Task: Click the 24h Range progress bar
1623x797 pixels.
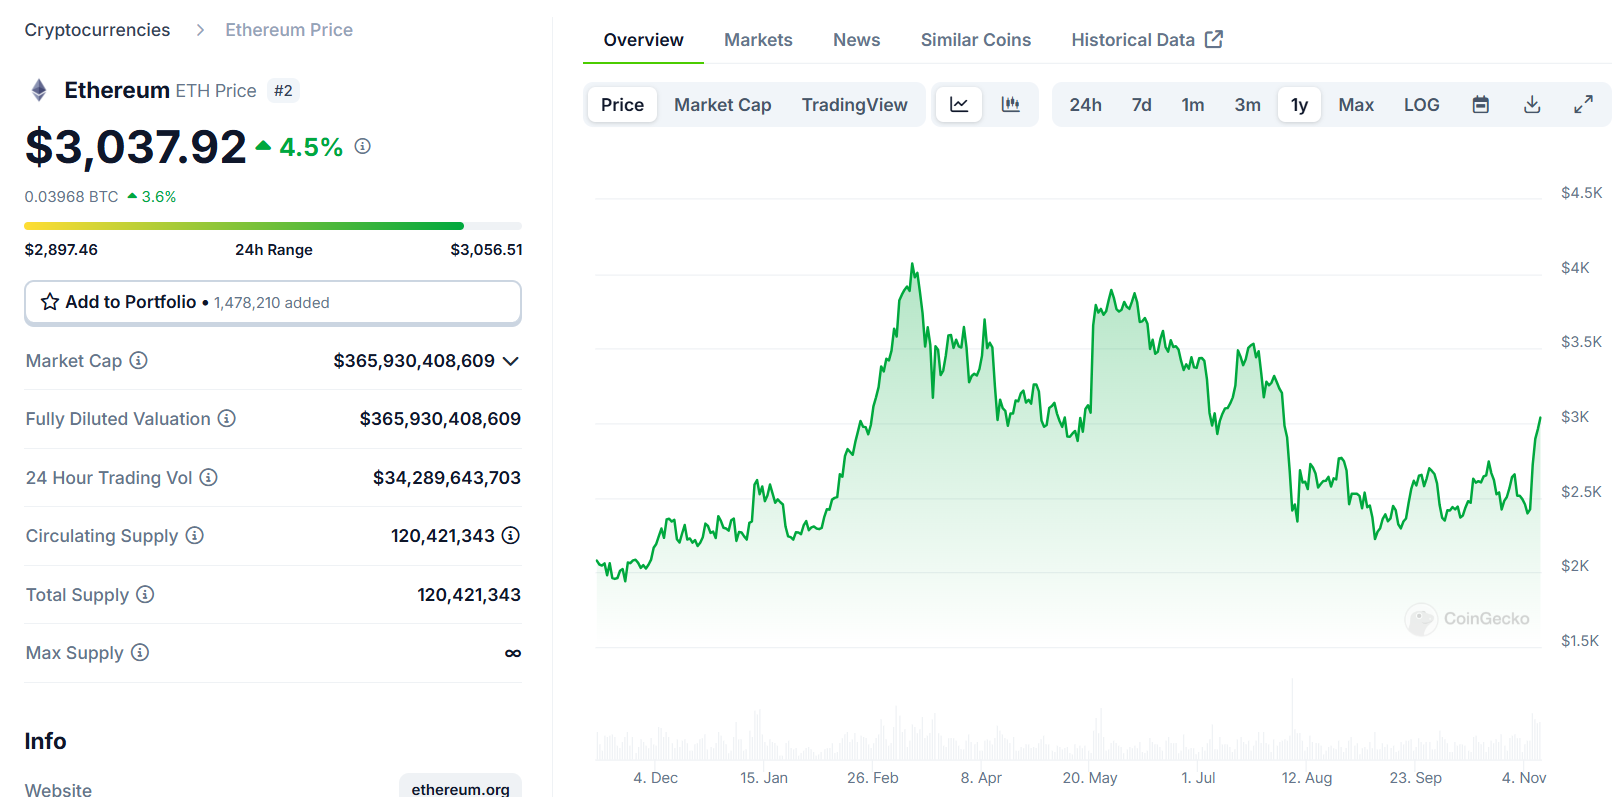Action: (273, 226)
